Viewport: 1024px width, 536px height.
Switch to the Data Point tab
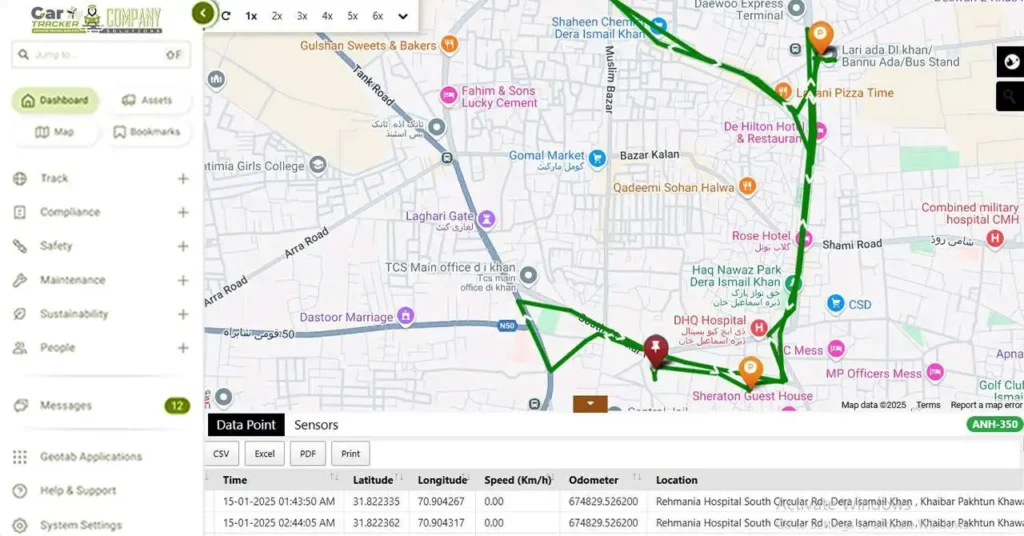(246, 425)
